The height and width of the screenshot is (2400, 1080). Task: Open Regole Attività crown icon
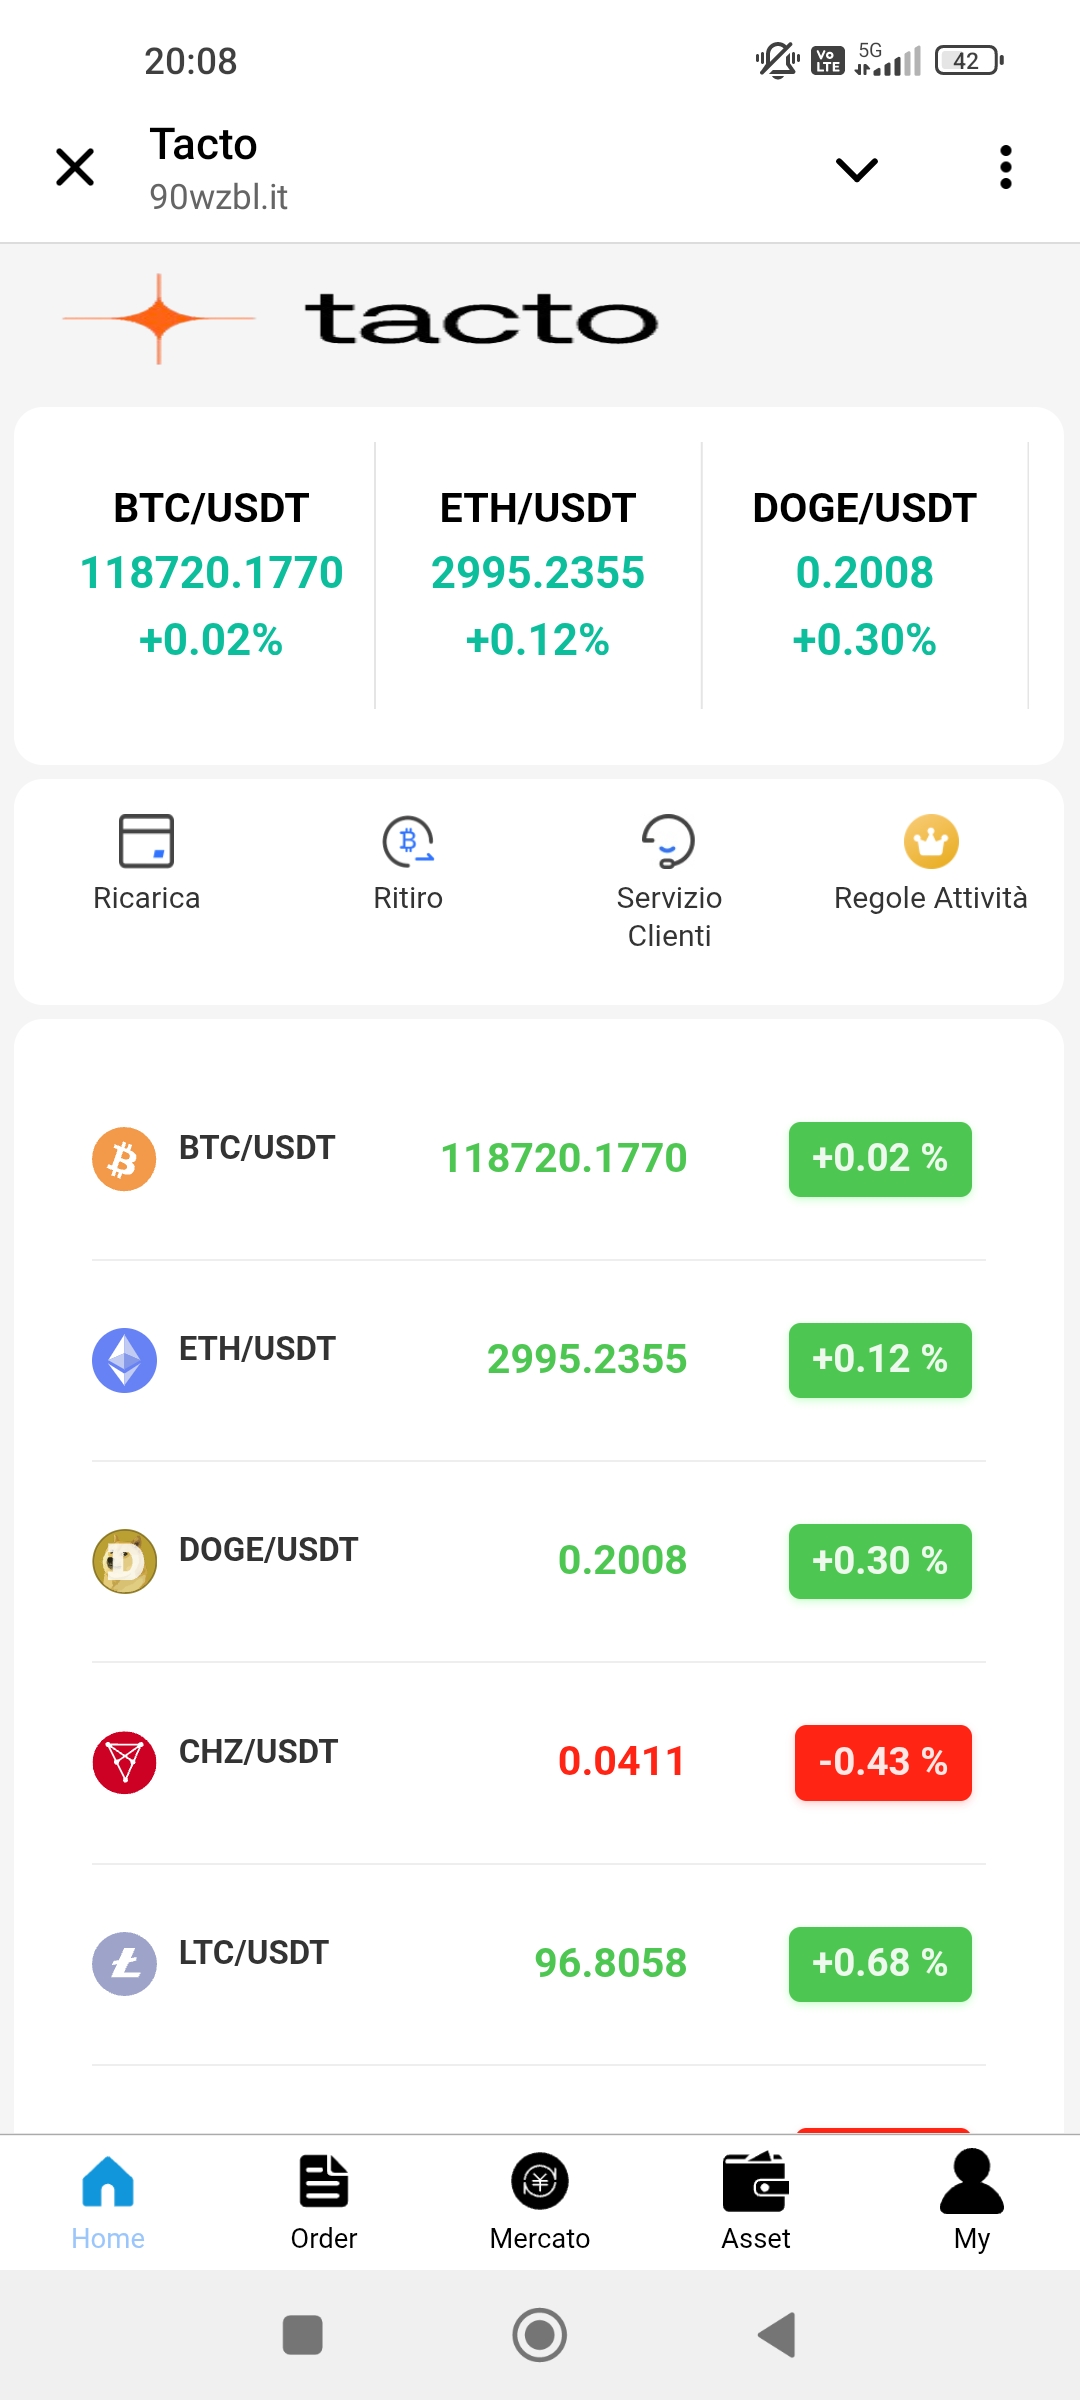pyautogui.click(x=931, y=841)
